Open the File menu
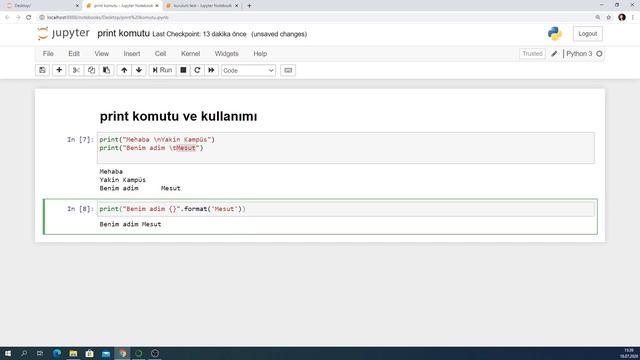640x360 pixels. (x=48, y=53)
